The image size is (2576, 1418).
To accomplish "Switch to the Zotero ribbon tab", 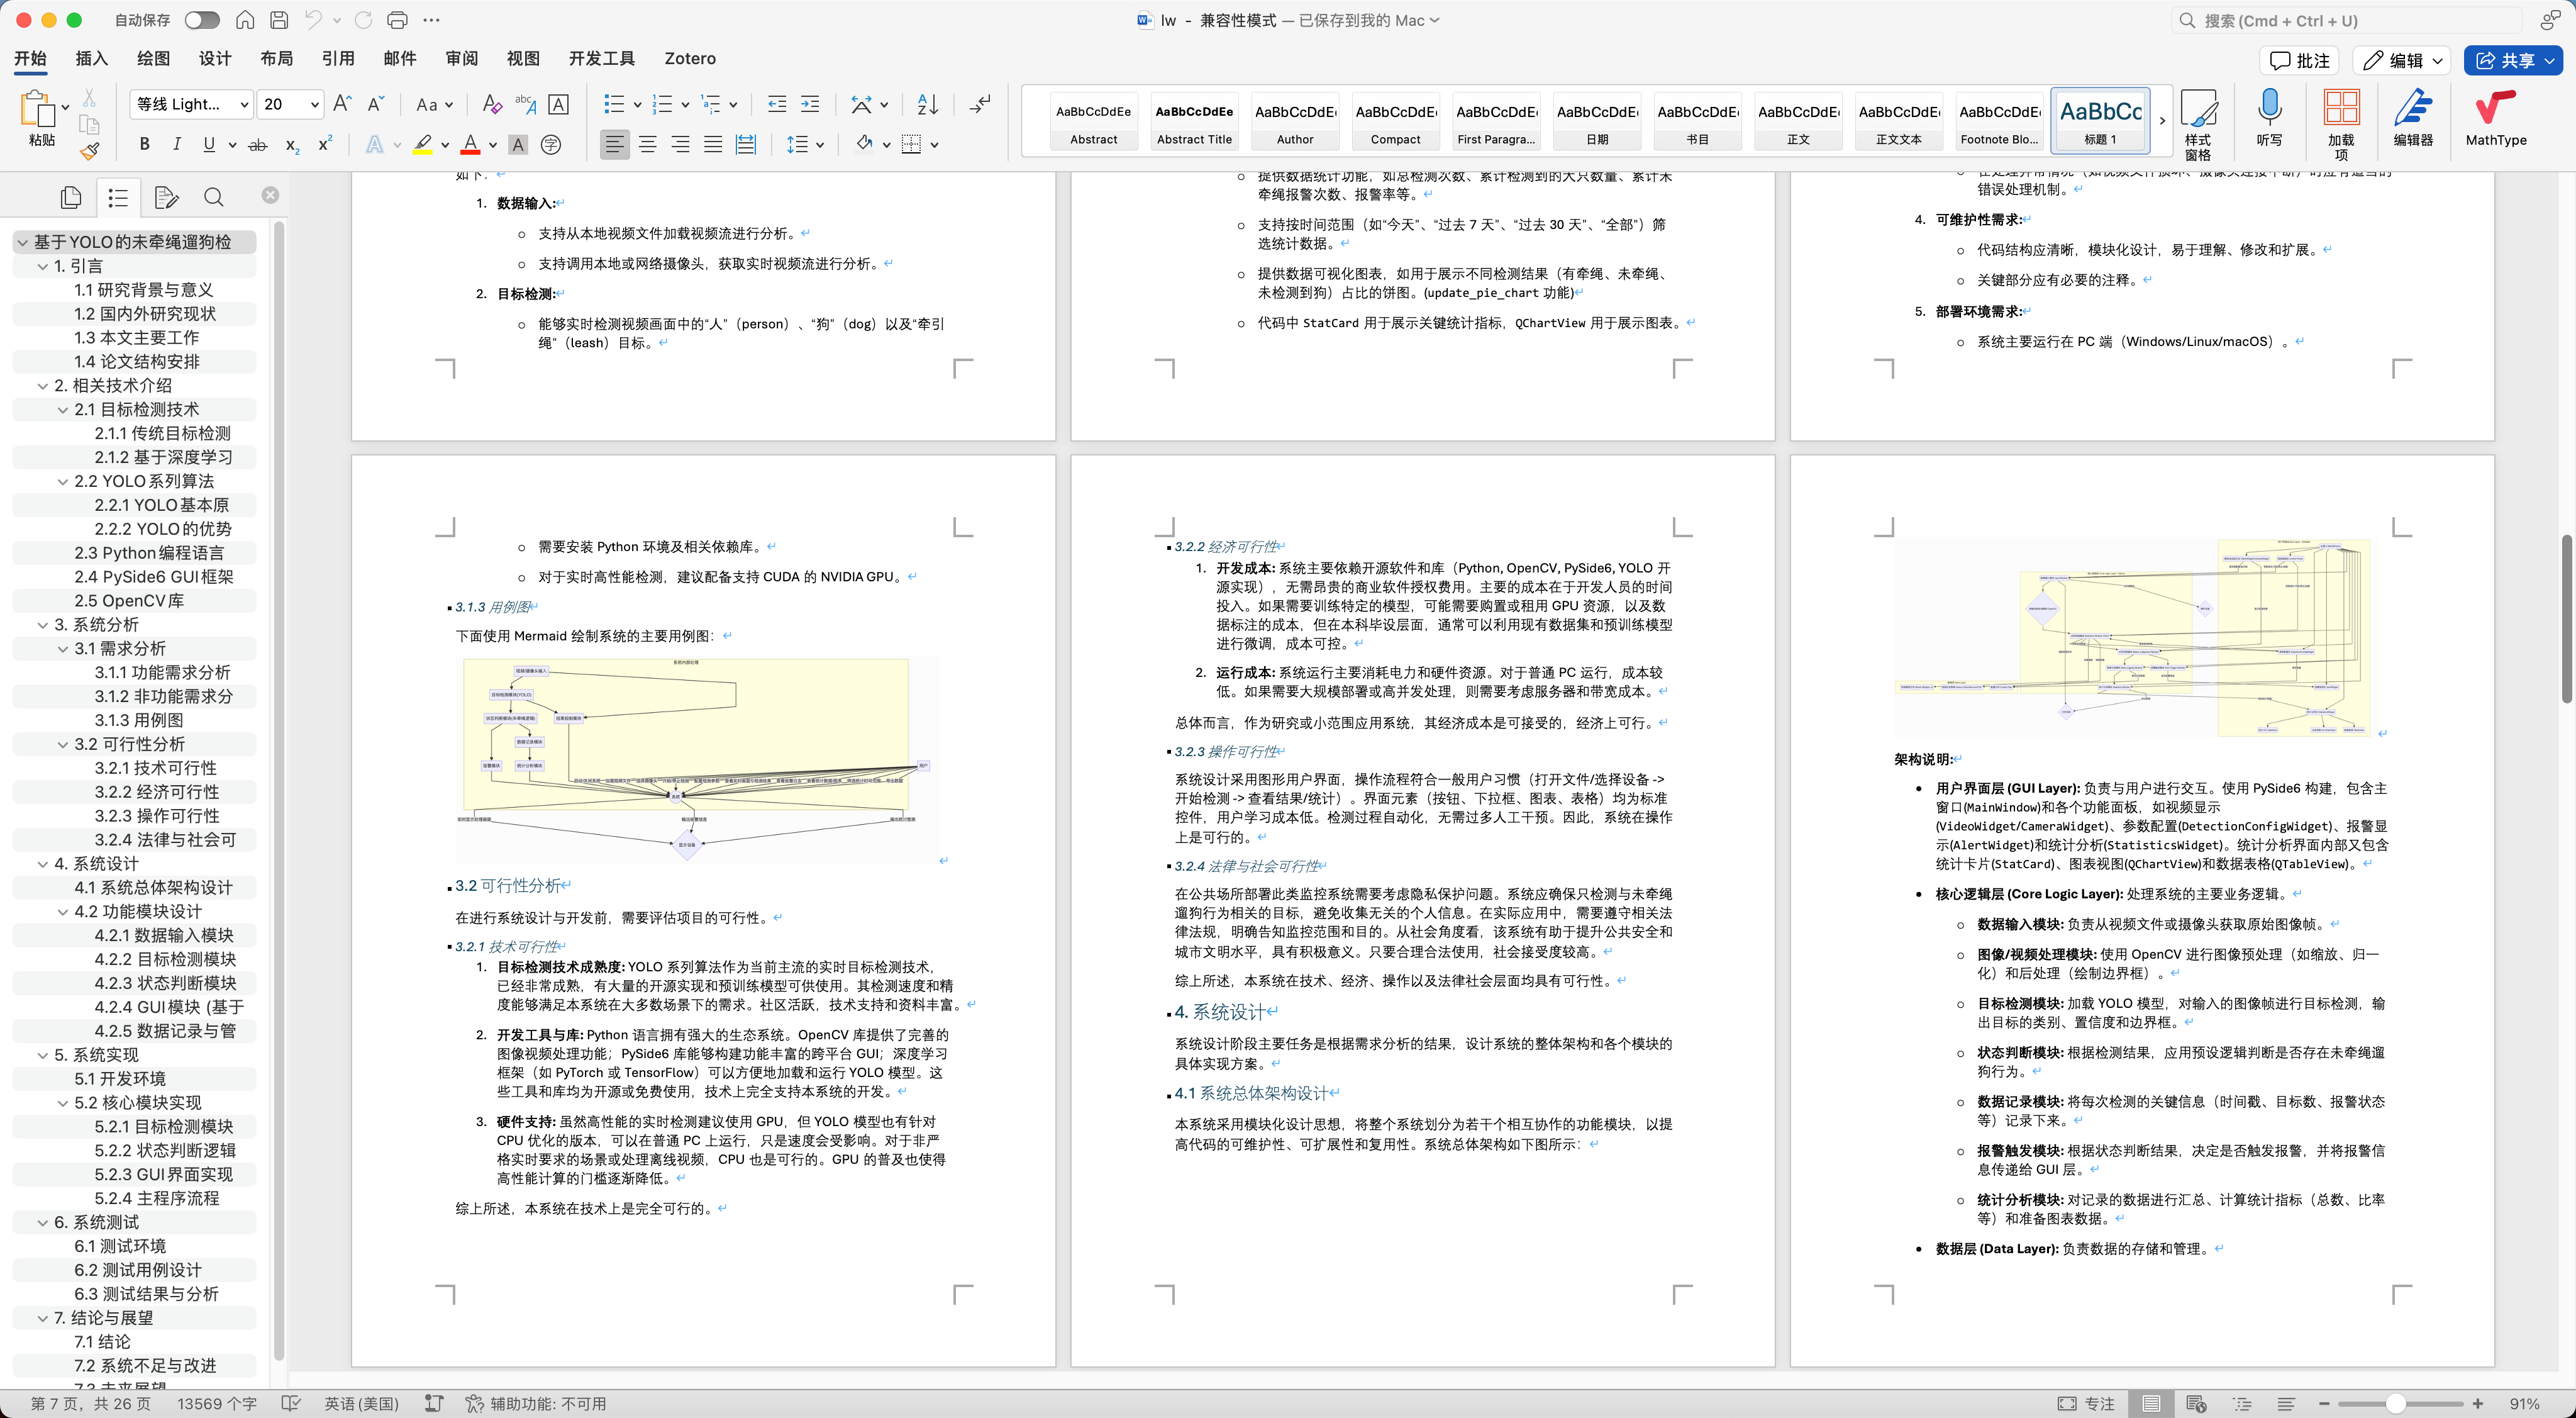I will 690,58.
